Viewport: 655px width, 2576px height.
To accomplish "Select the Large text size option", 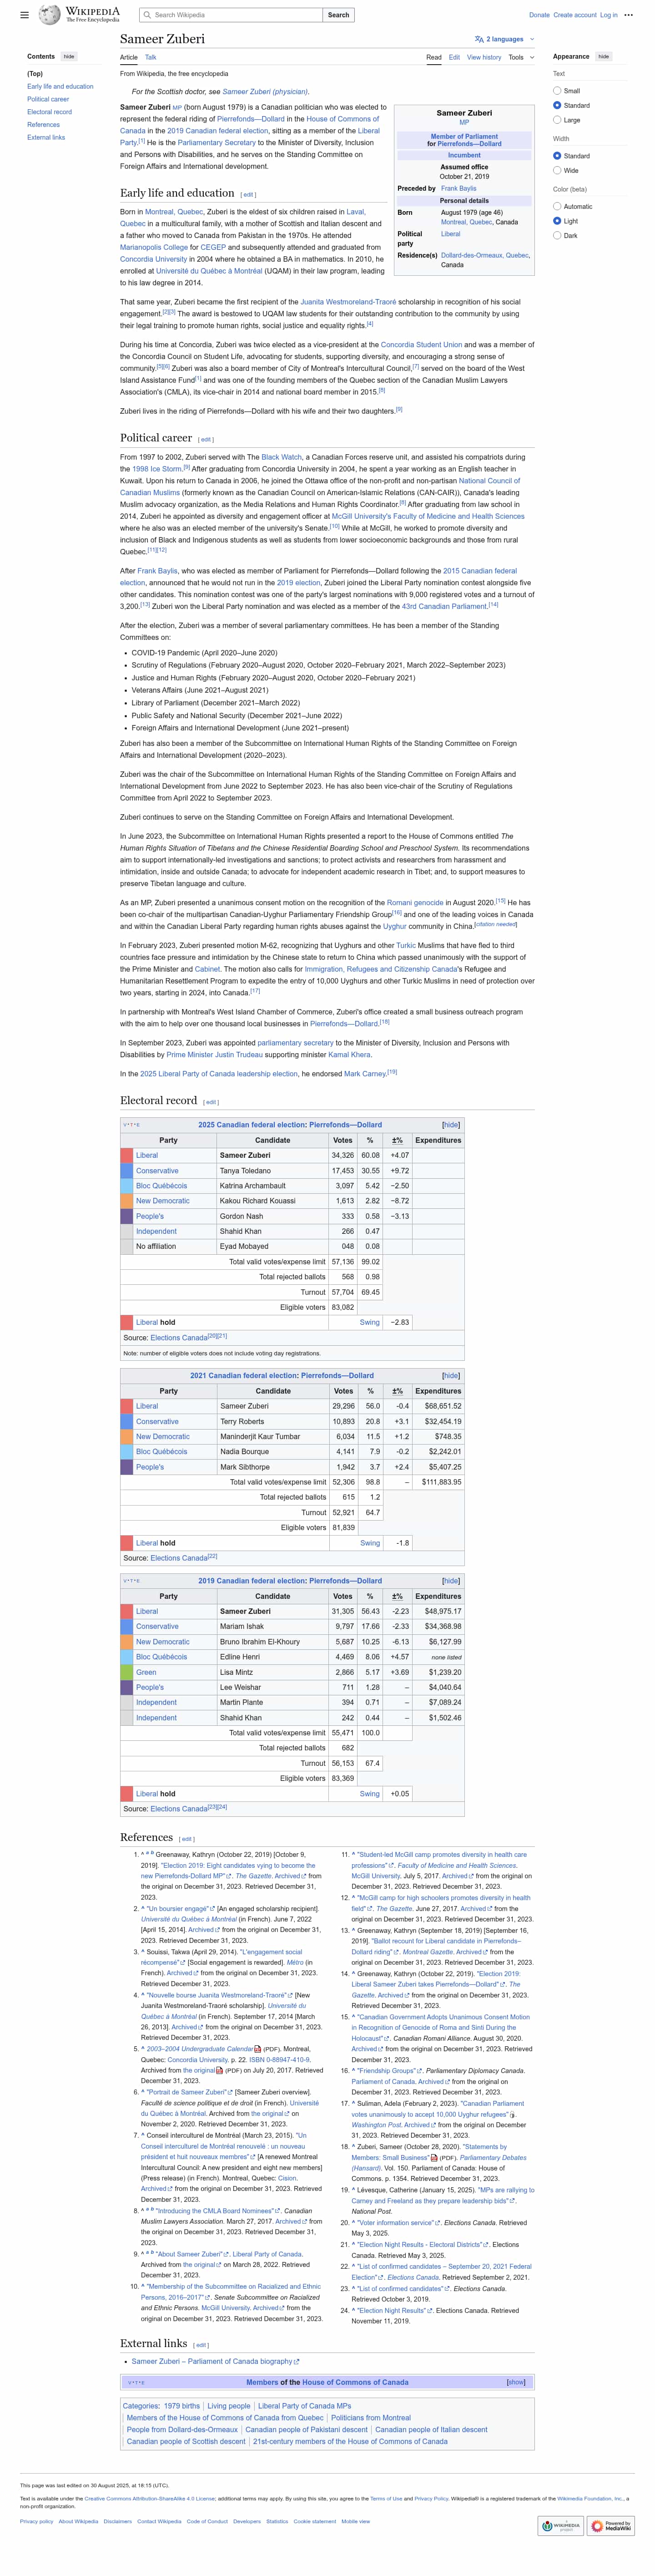I will point(557,120).
